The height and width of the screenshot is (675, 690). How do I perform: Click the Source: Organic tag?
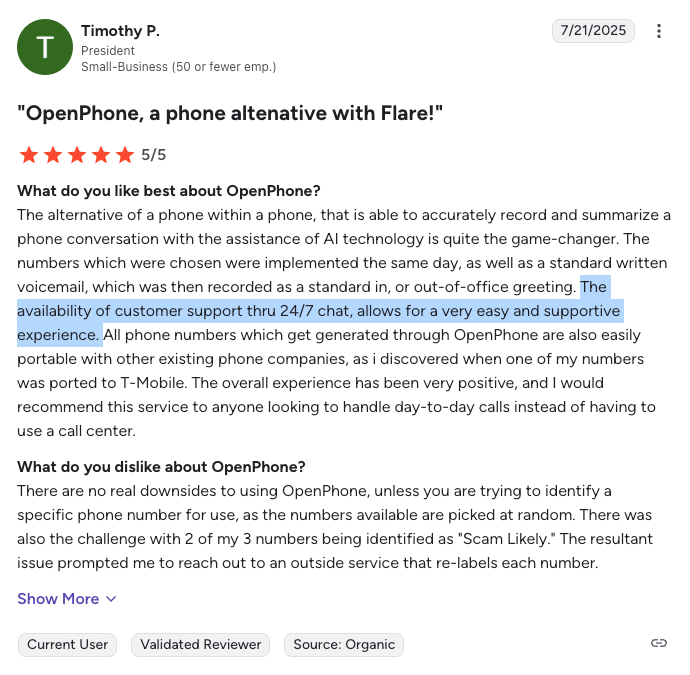pyautogui.click(x=344, y=645)
